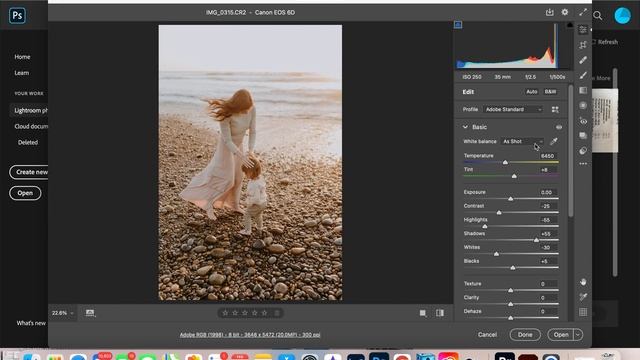
Task: Click the Auto edit button
Action: click(x=531, y=92)
